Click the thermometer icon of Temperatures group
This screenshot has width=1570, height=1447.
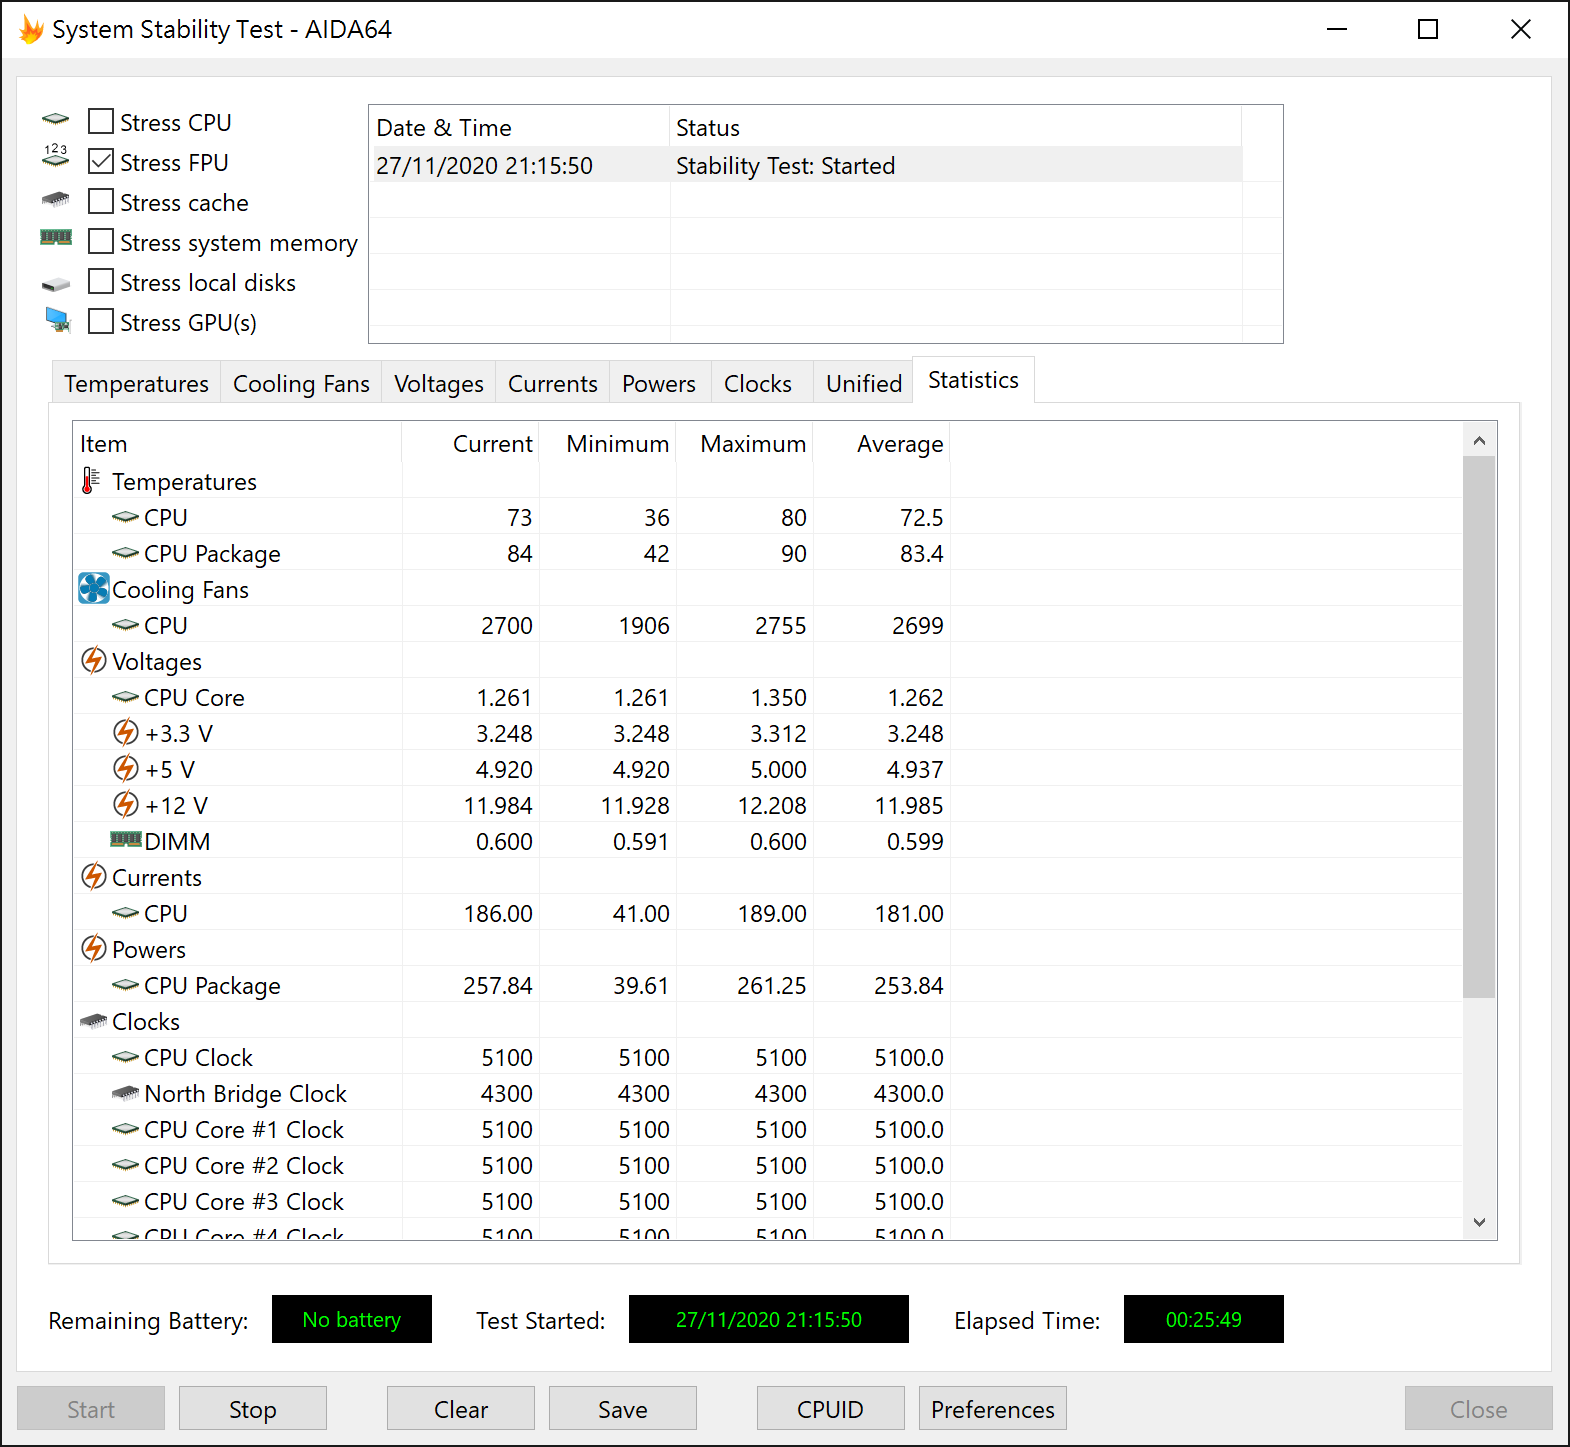[x=91, y=481]
